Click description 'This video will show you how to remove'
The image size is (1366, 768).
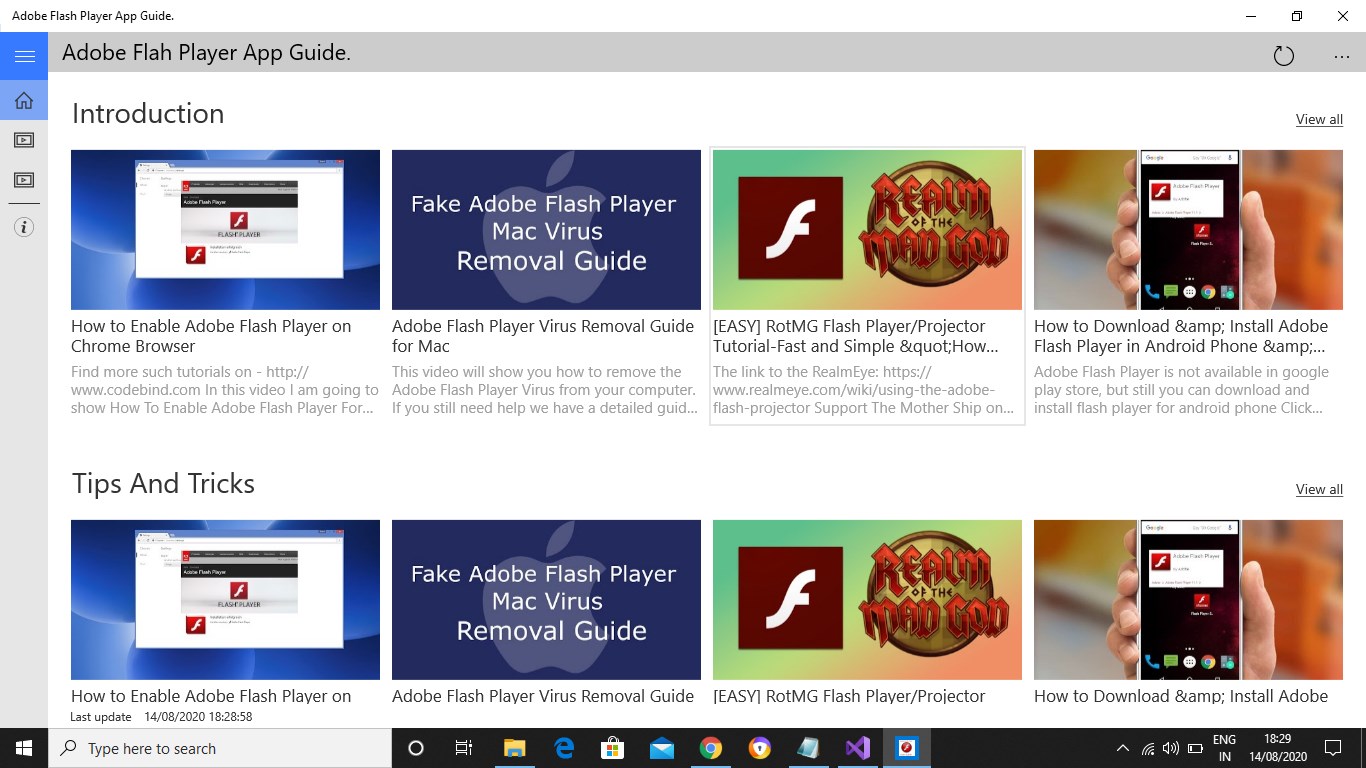click(545, 390)
